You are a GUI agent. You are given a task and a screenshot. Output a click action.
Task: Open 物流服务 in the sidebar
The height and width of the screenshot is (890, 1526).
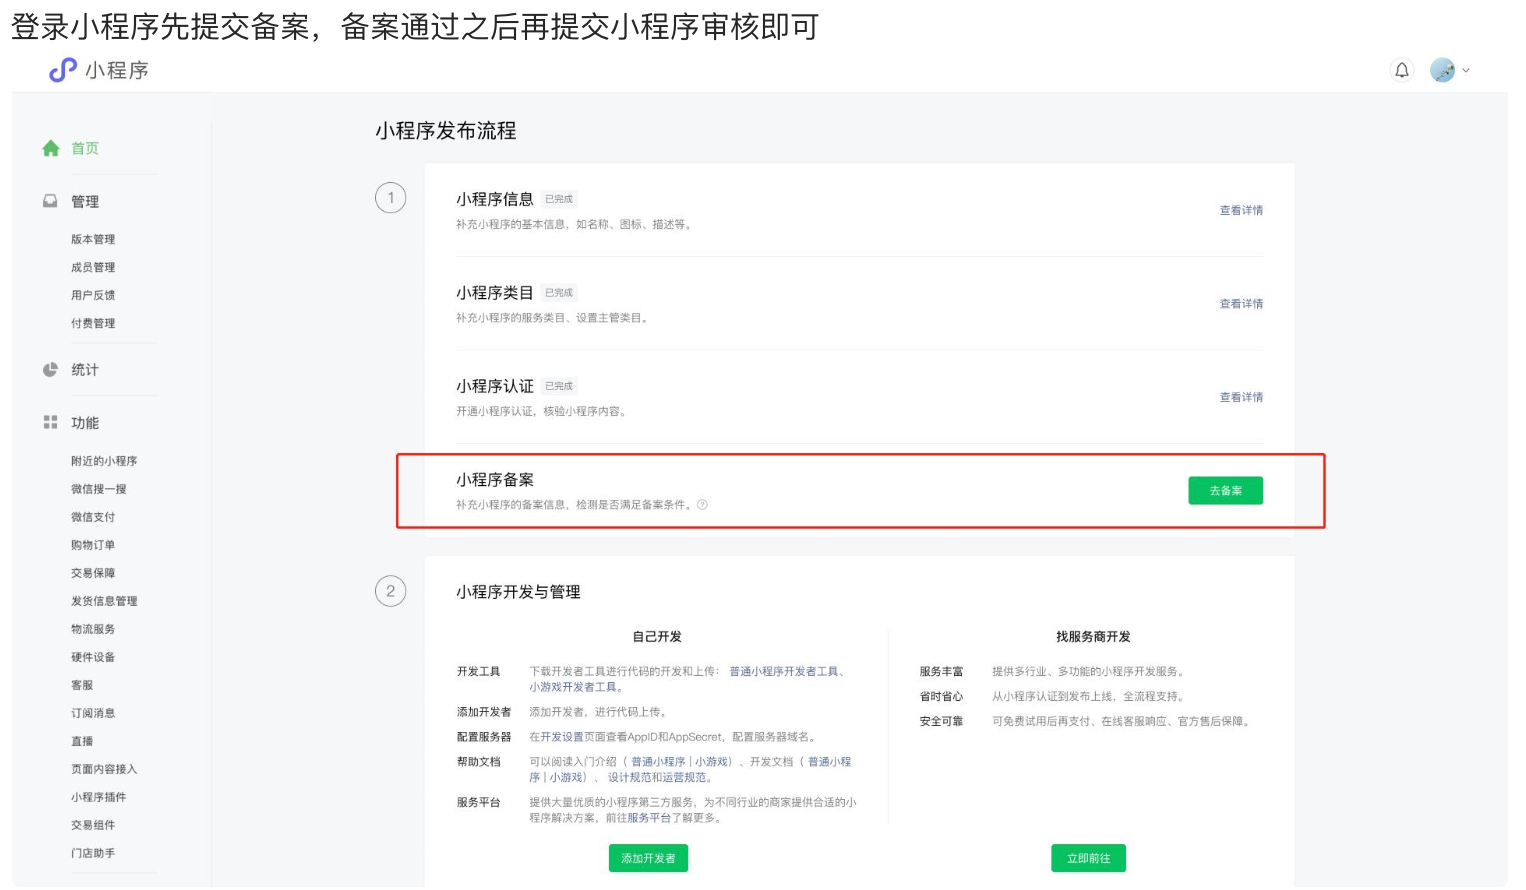coord(93,629)
